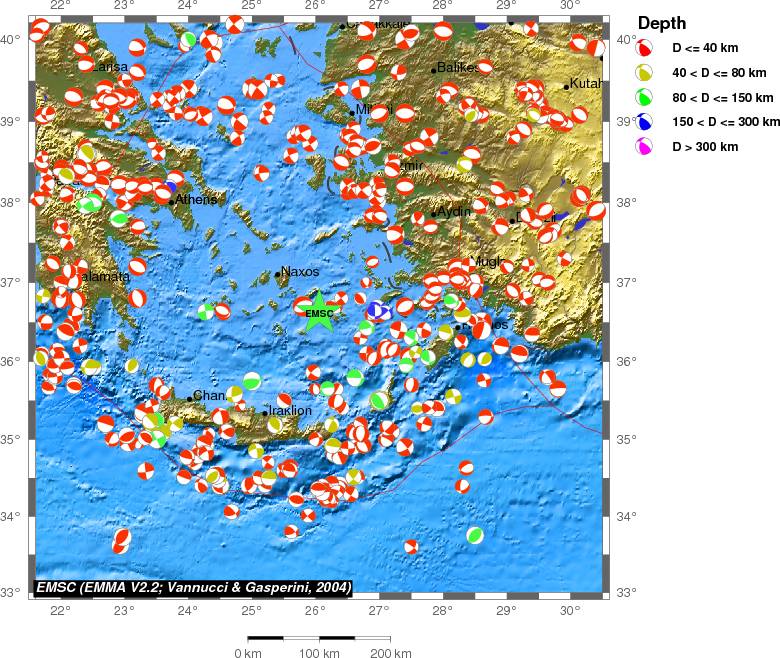
Task: Click the green EMSC epicenter star
Action: click(x=319, y=311)
